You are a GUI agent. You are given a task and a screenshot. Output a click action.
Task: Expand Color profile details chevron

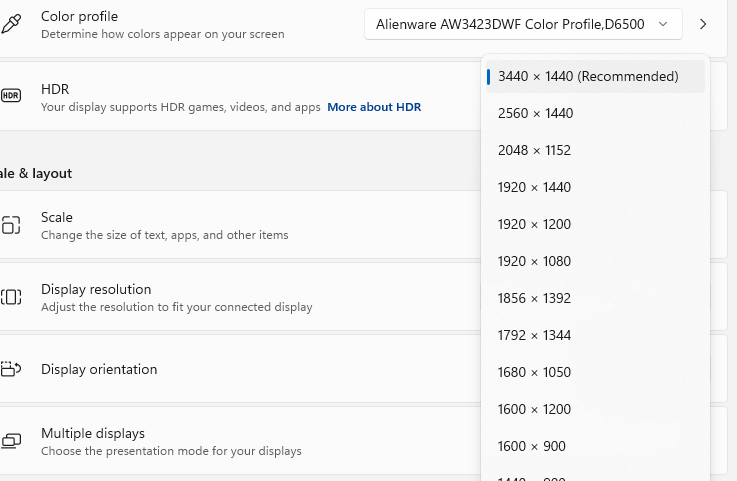(x=703, y=24)
